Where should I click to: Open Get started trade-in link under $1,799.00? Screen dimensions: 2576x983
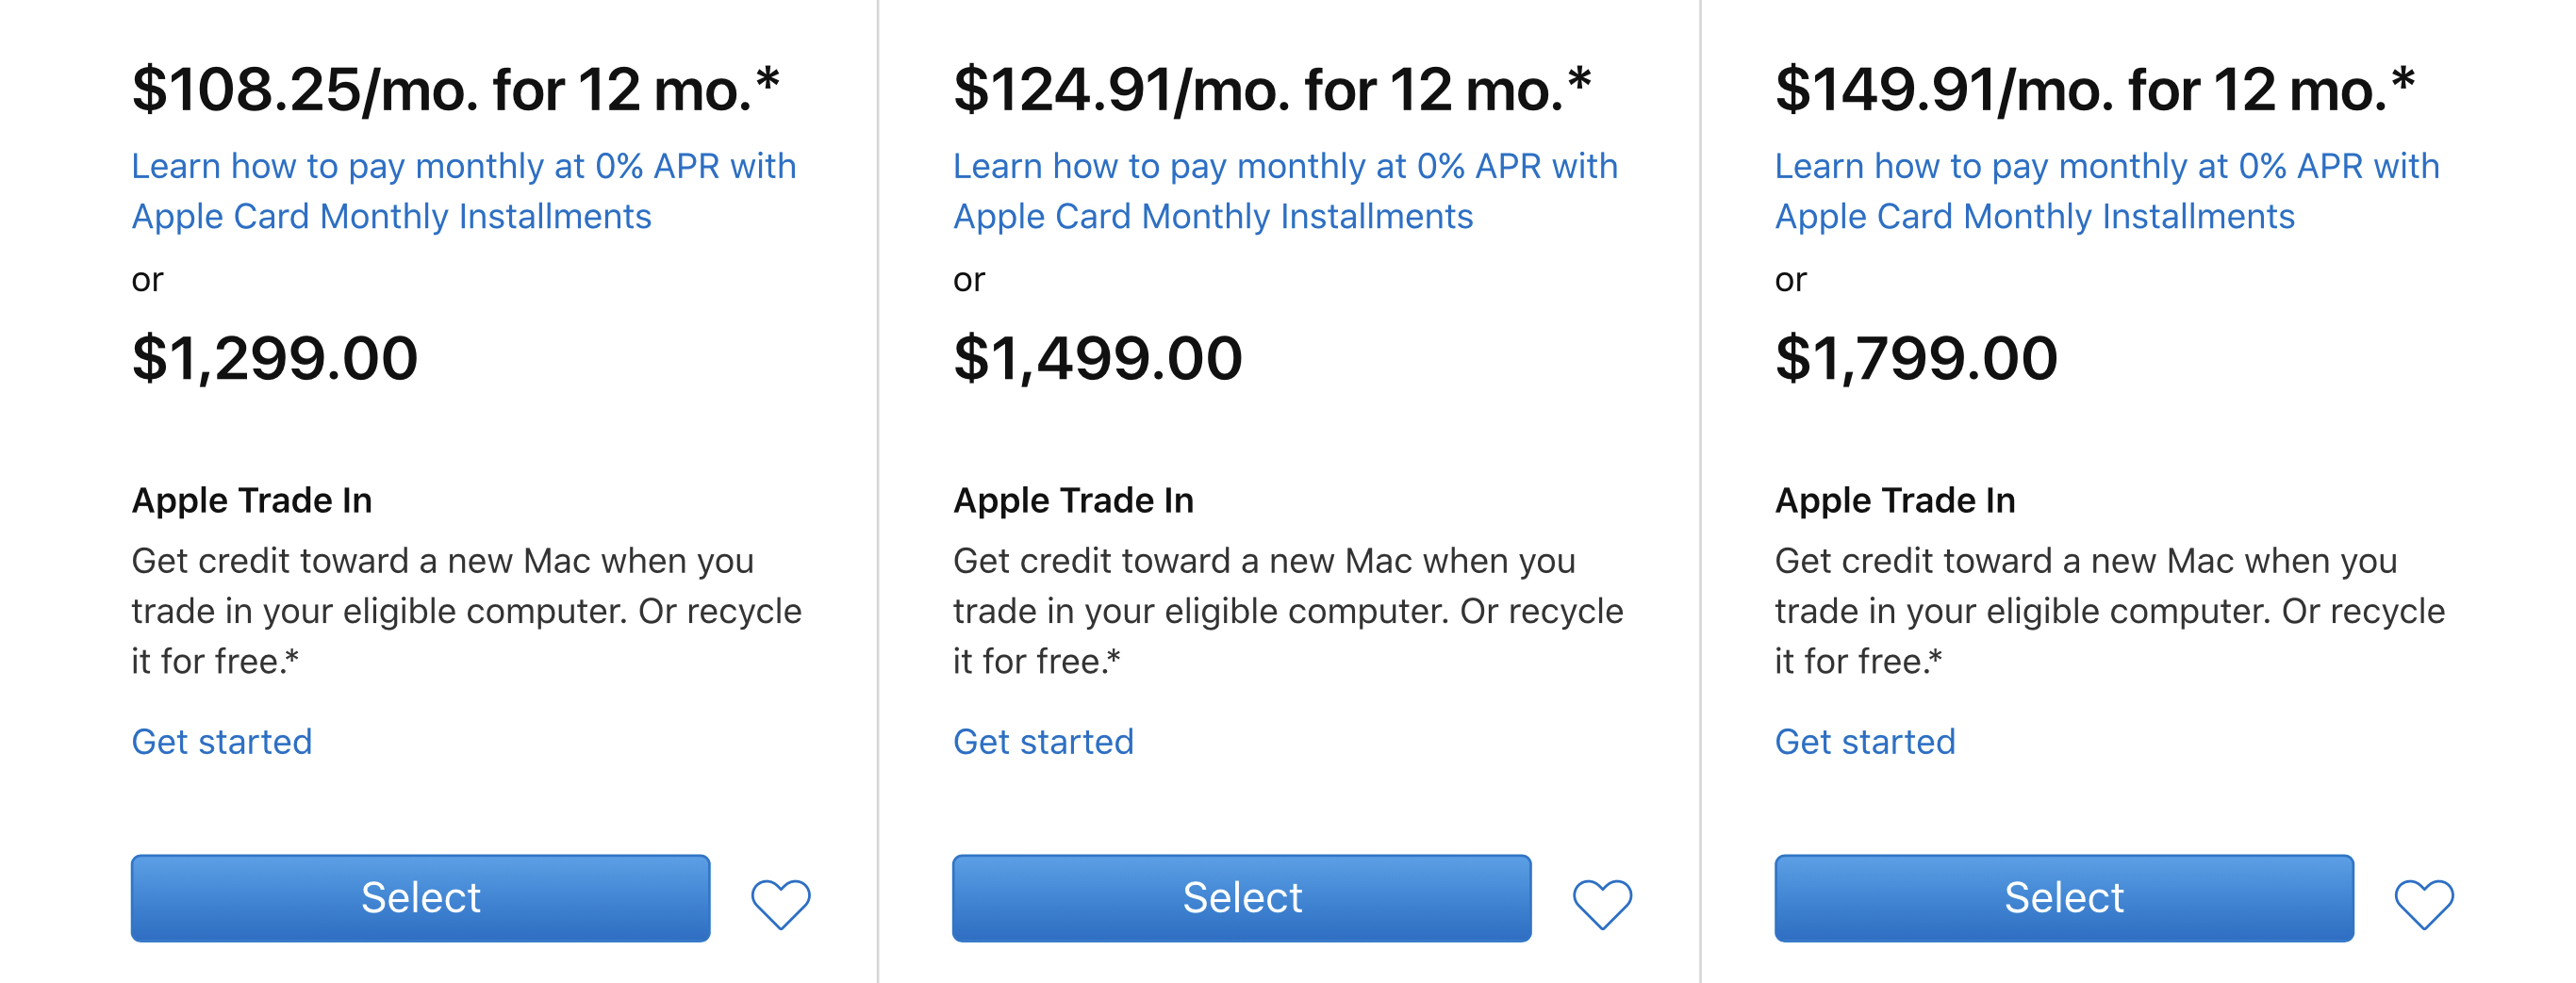coord(1865,742)
